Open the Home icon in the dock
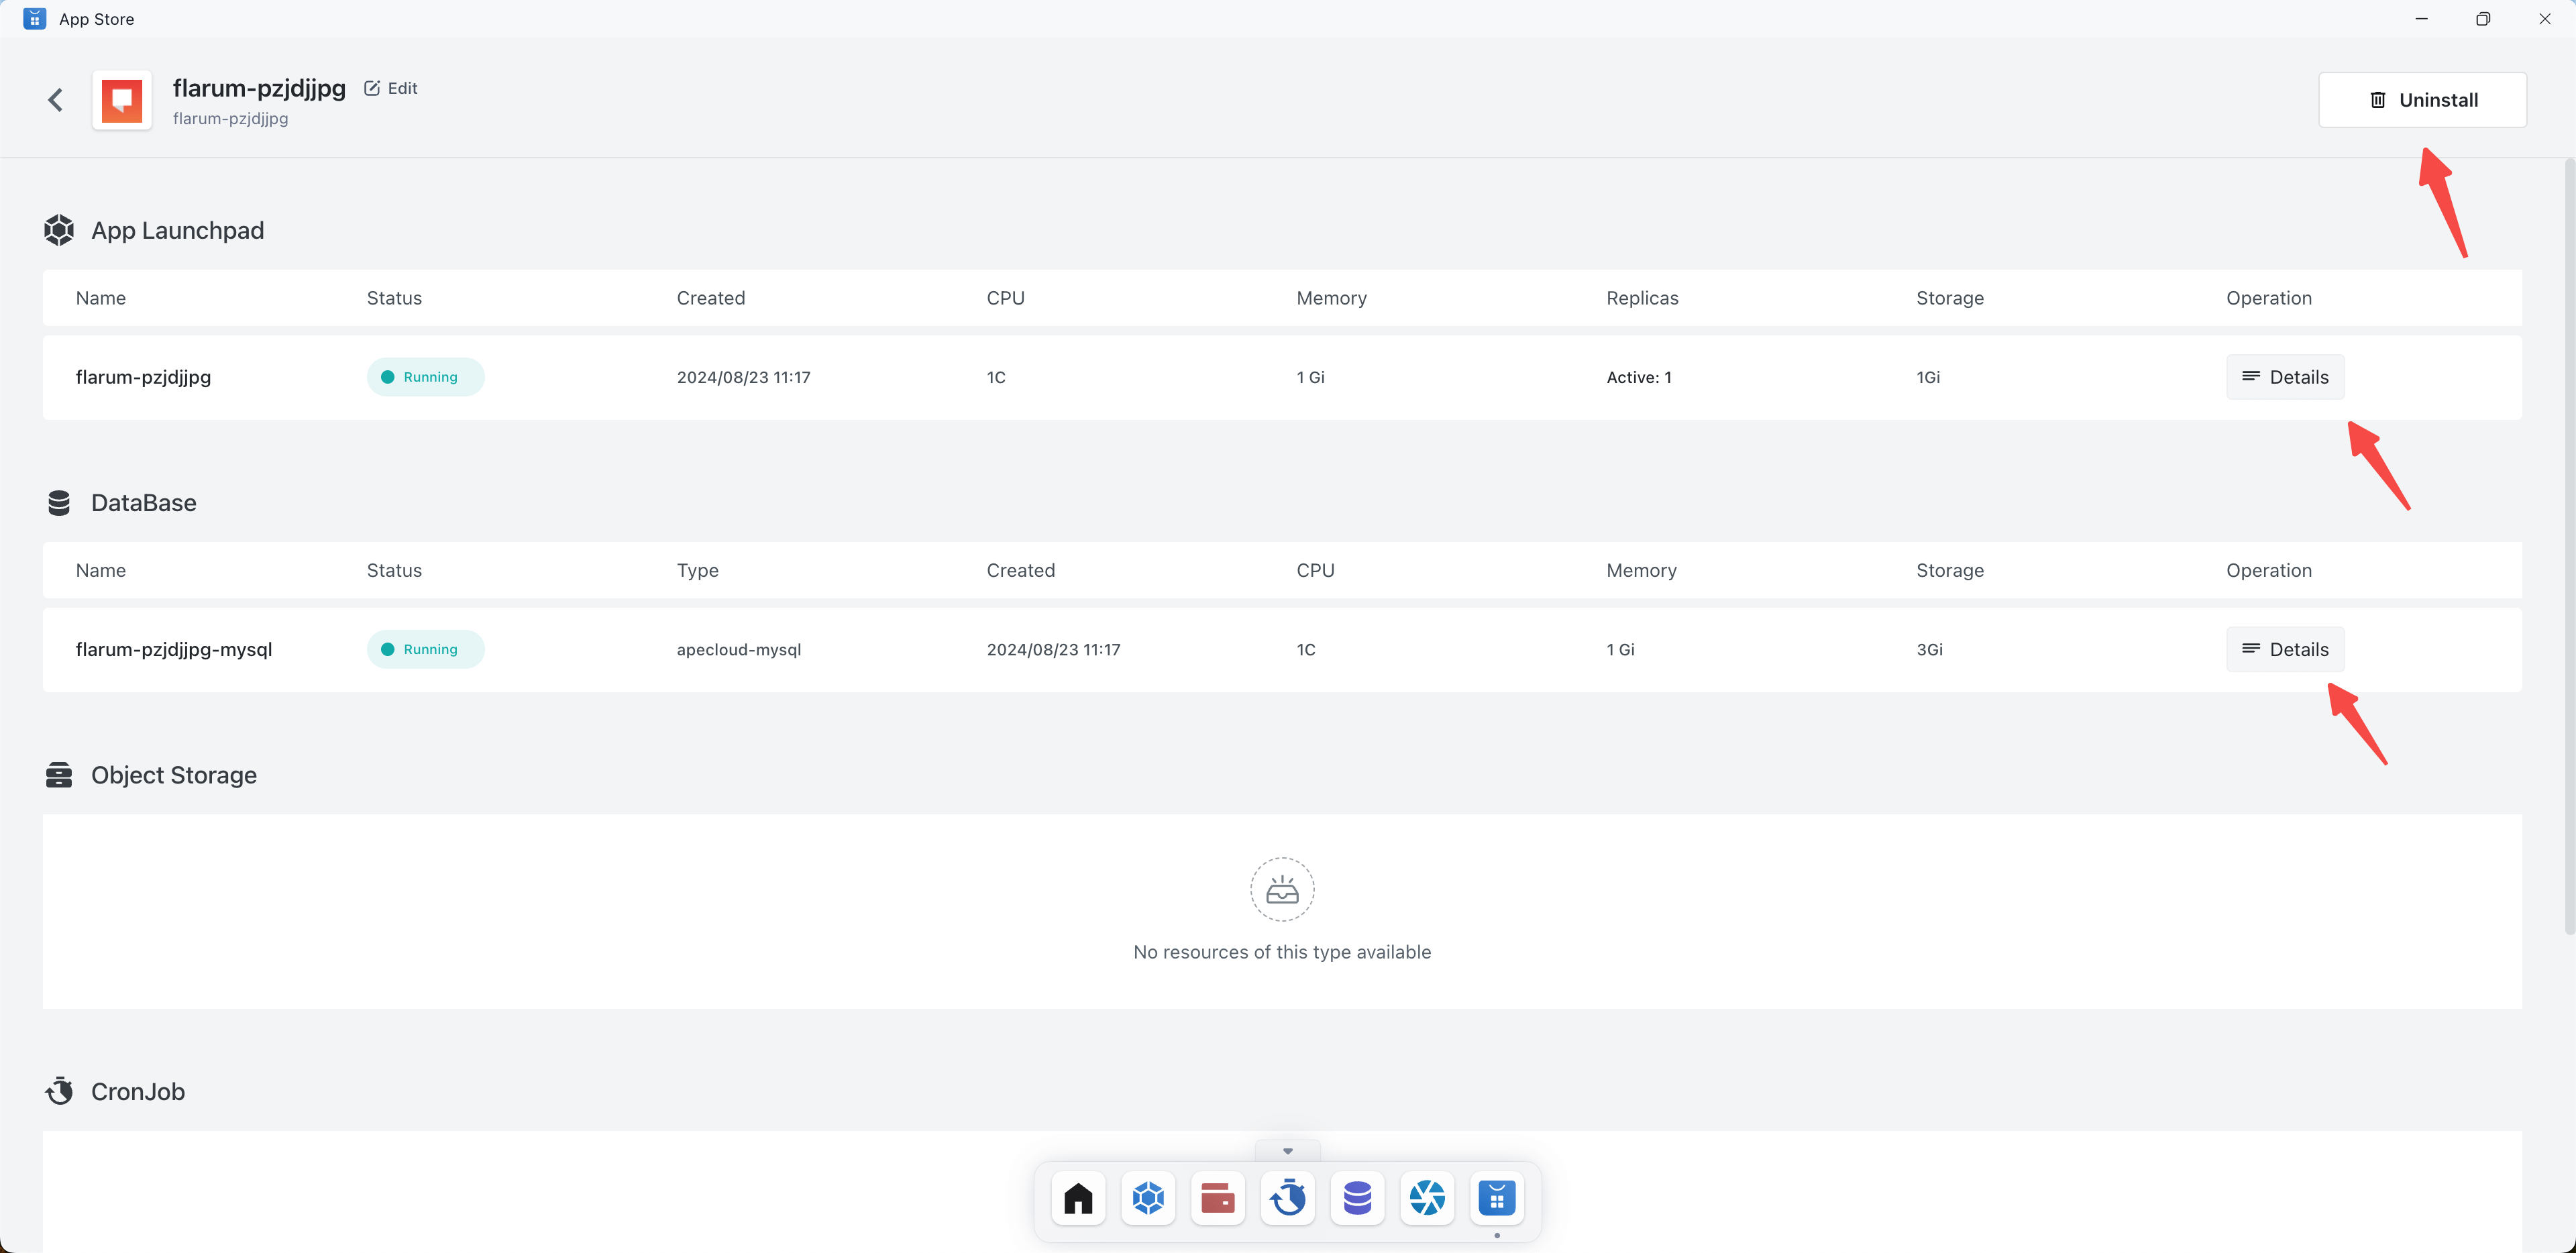The image size is (2576, 1253). click(x=1078, y=1197)
